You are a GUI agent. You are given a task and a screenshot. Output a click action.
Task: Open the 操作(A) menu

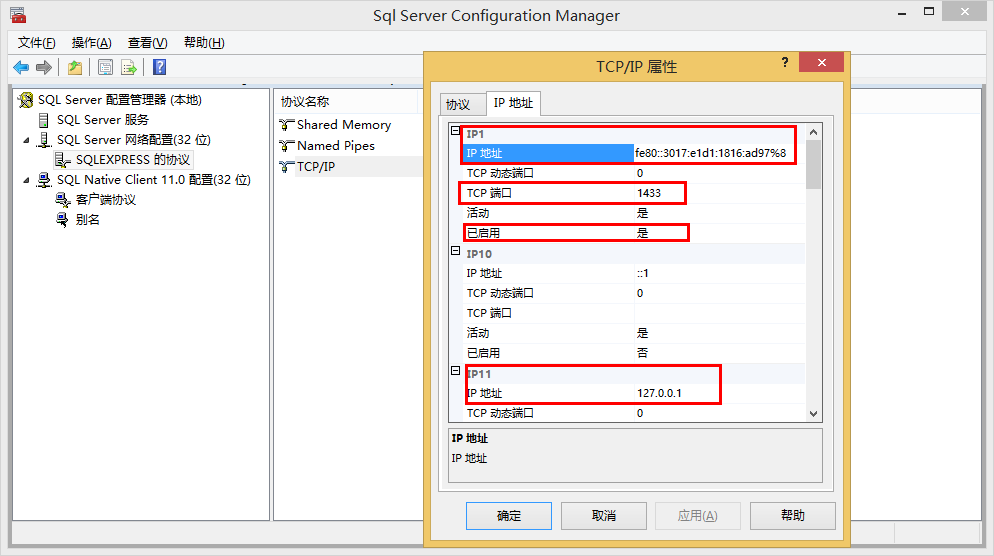[x=91, y=42]
